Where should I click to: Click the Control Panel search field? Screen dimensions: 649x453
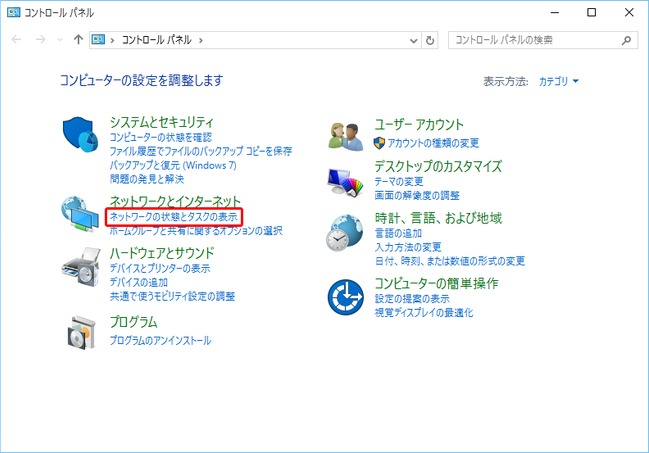point(543,40)
